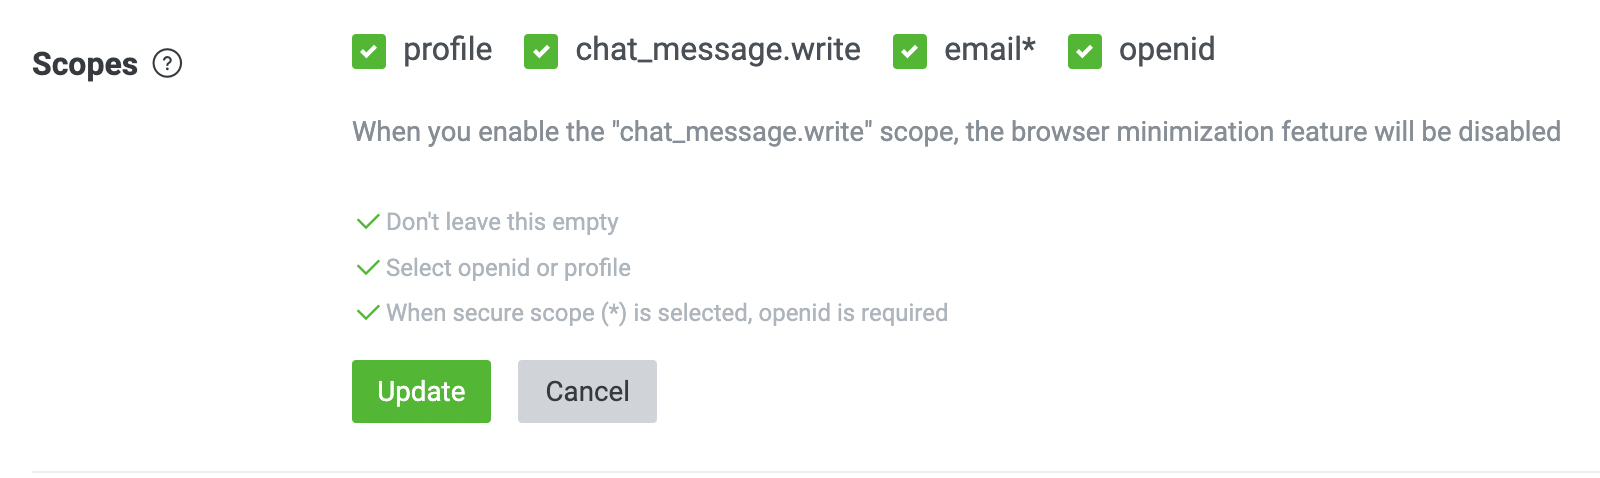The height and width of the screenshot is (478, 1600).
Task: Click the checkmark next to "Select openid or profile"
Action: 368,267
